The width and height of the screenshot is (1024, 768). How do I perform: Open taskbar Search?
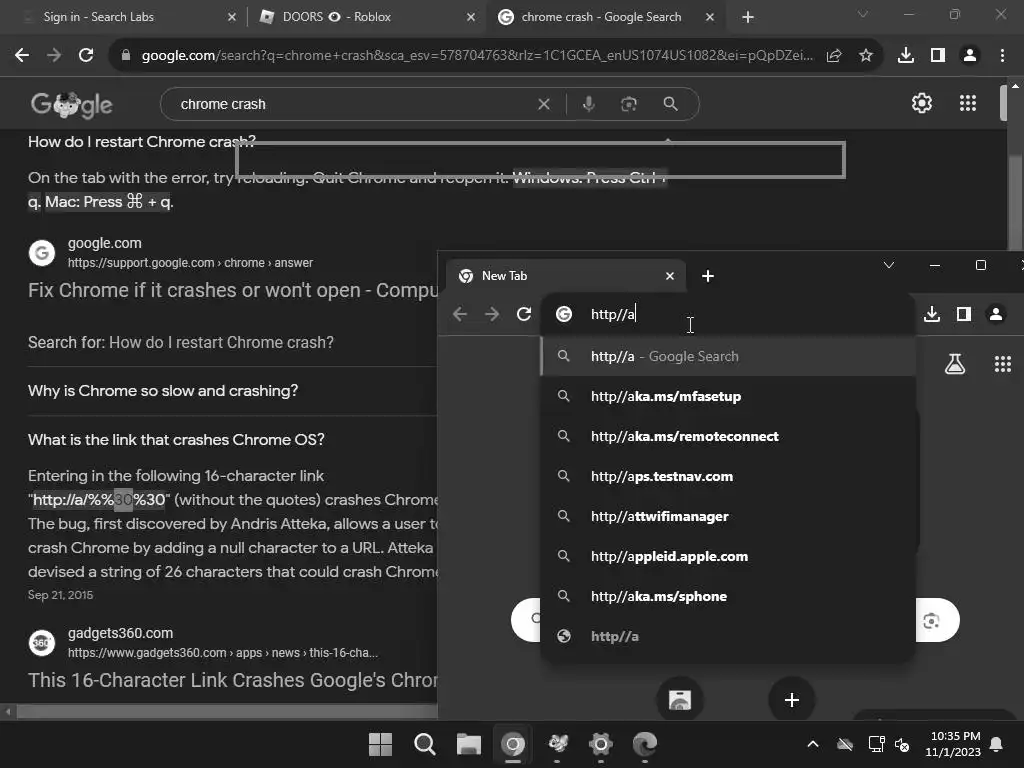(424, 744)
